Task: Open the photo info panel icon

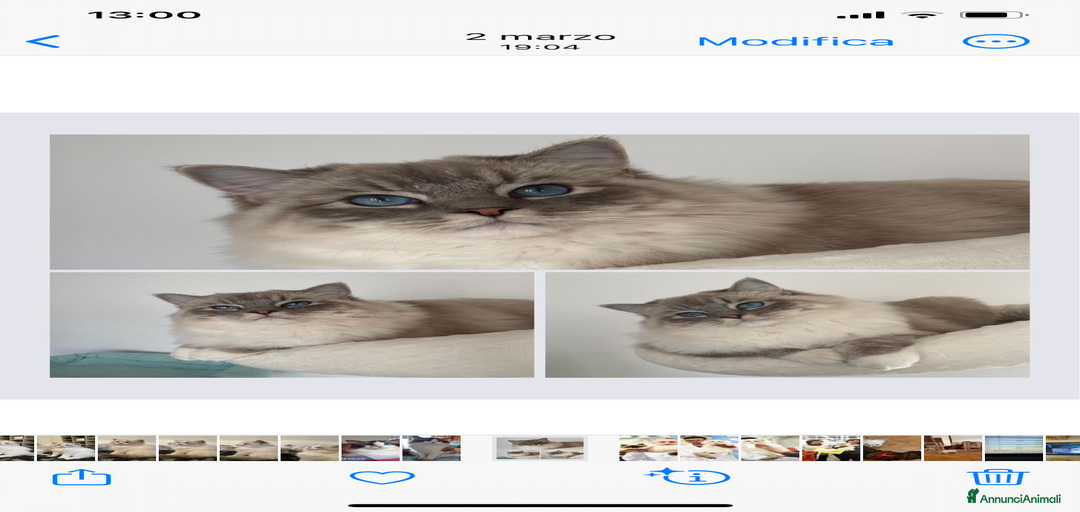Action: click(x=690, y=477)
